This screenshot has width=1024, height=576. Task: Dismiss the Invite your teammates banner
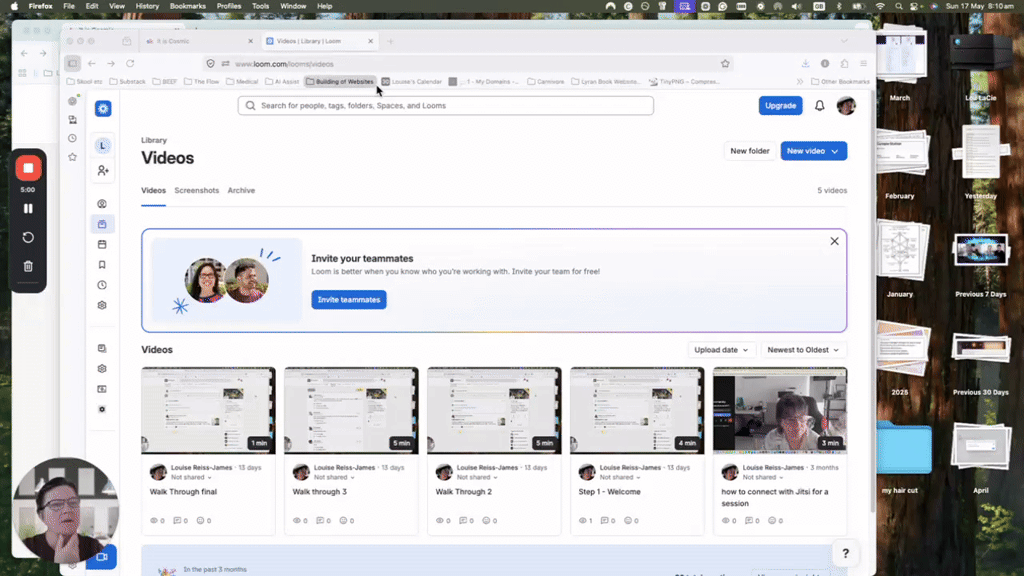click(835, 242)
